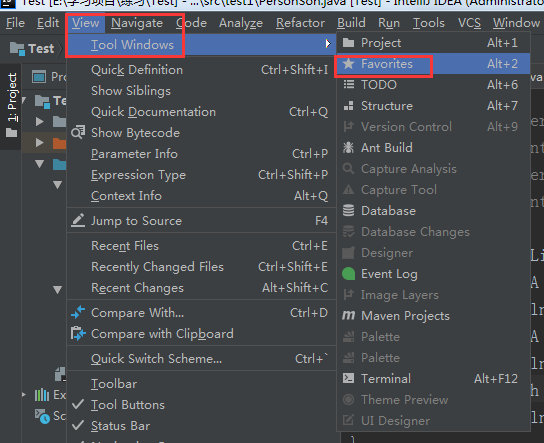Choose Quick Switch Scheme
This screenshot has width=544, height=443.
pos(201,358)
